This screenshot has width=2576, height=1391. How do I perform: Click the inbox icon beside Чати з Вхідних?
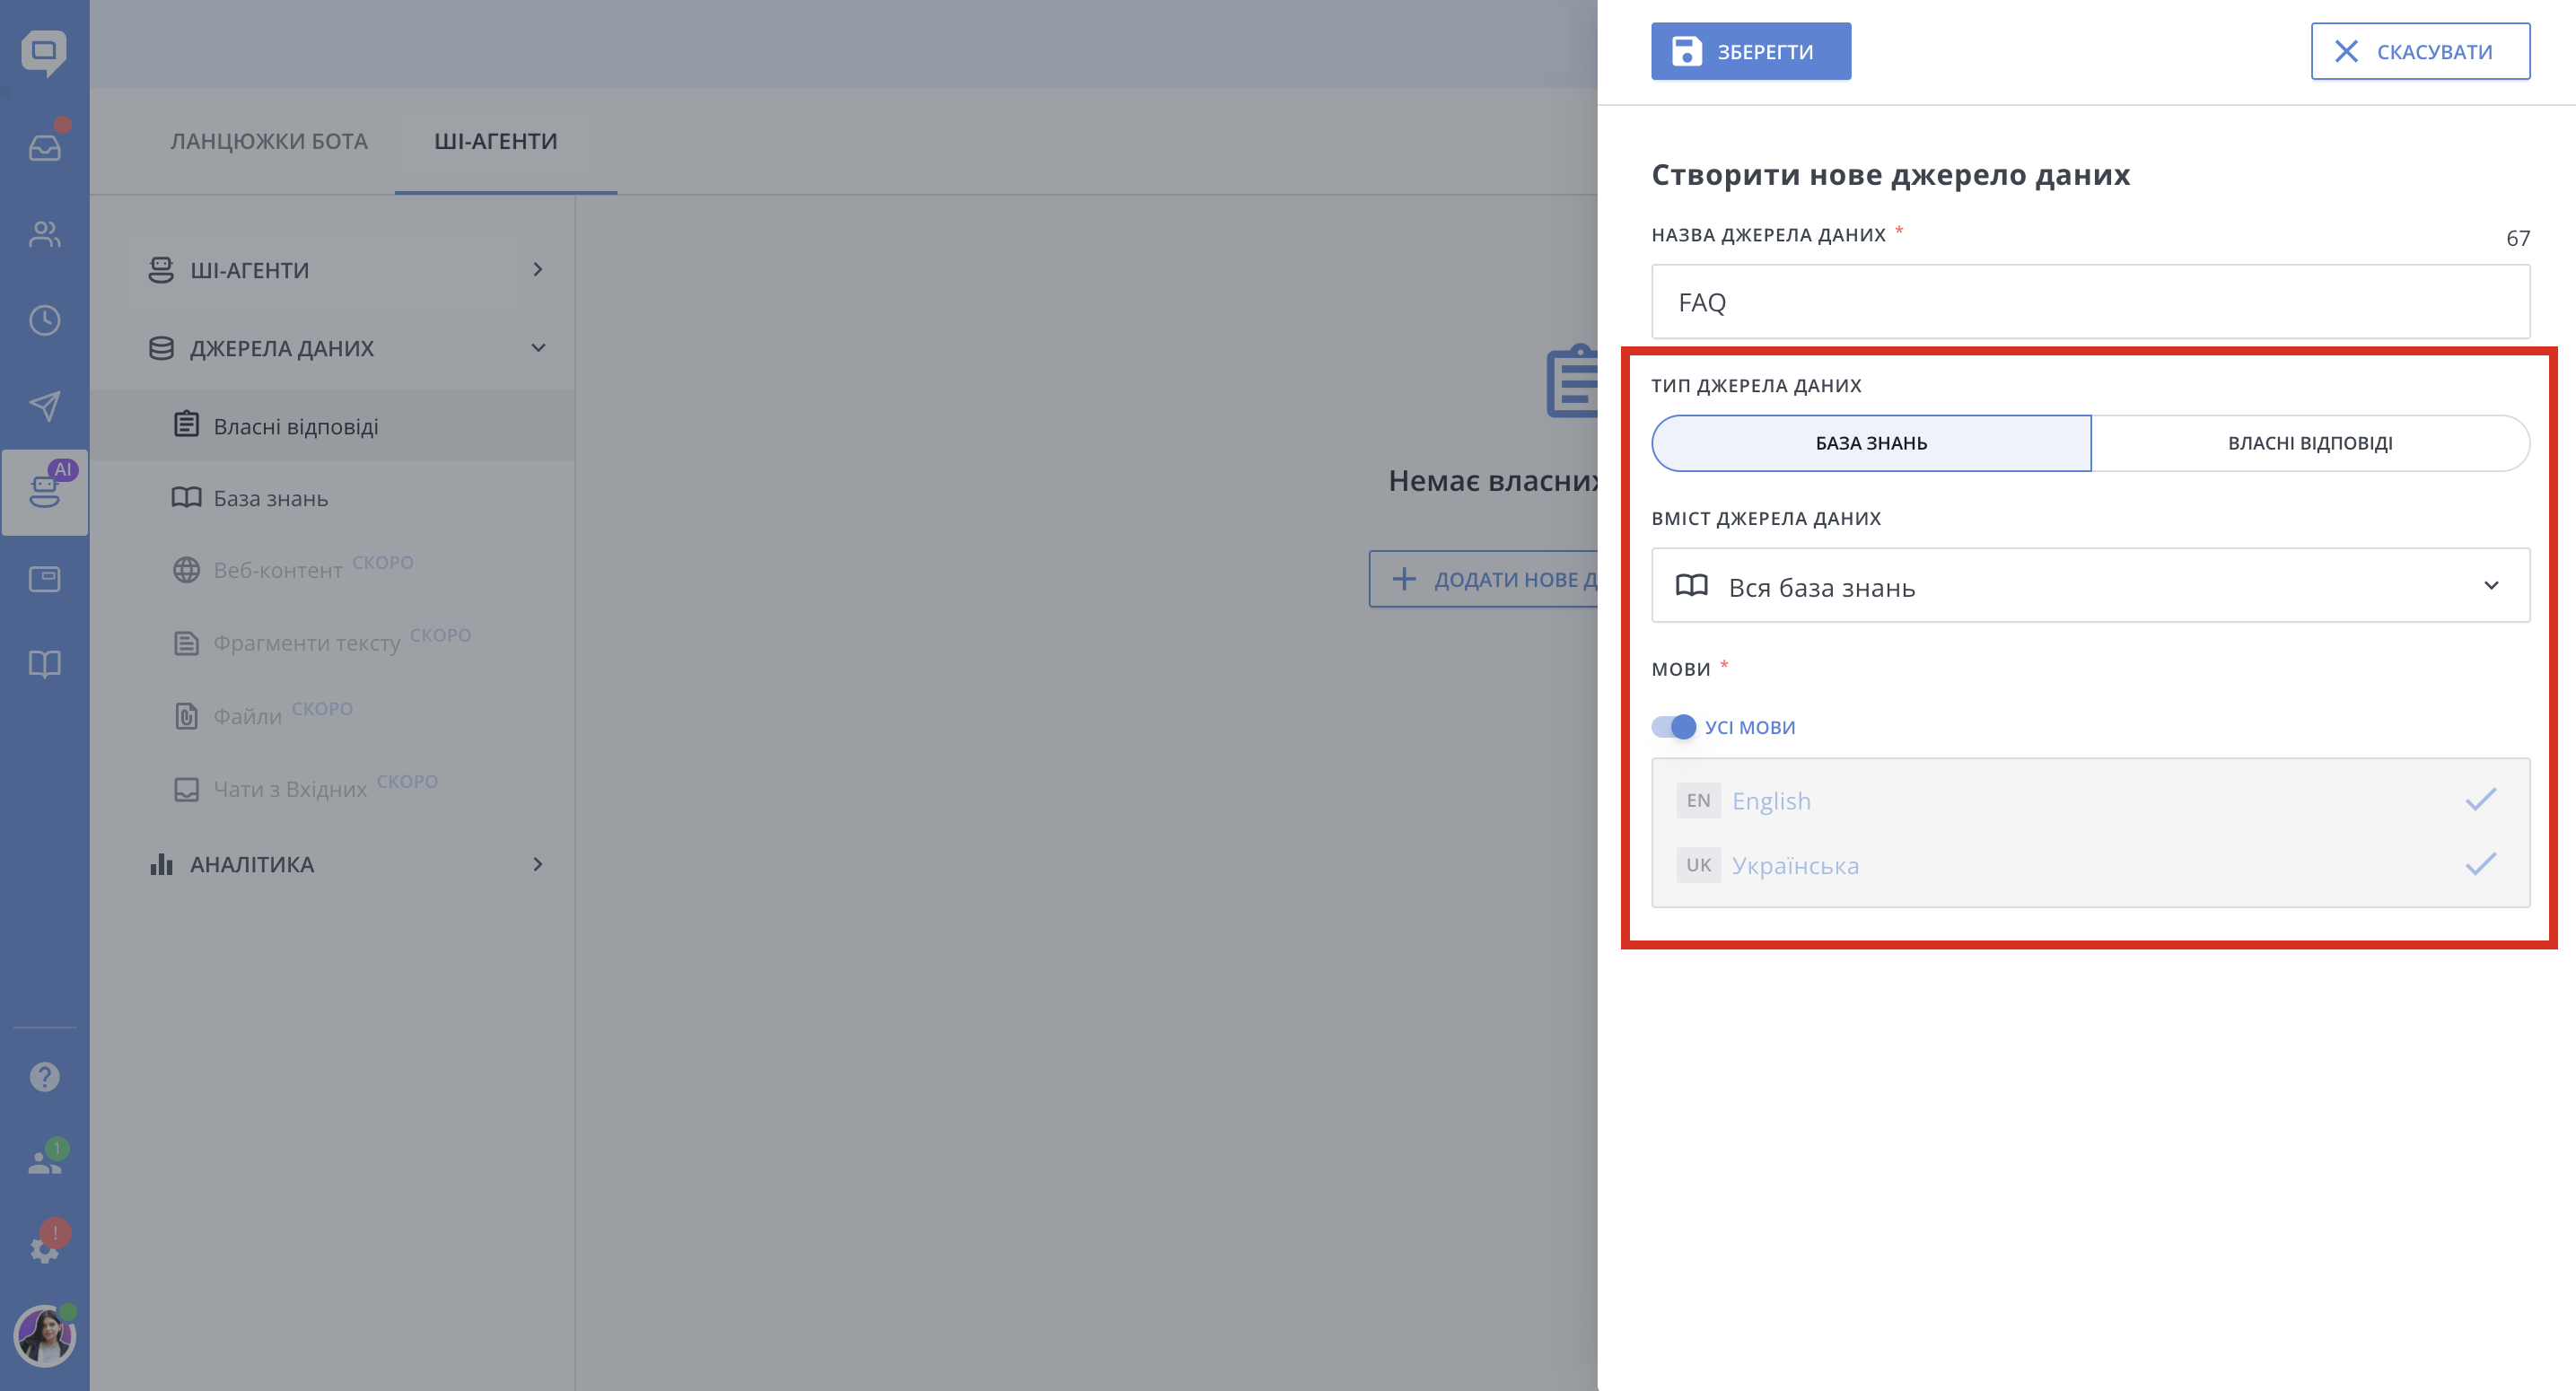186,789
